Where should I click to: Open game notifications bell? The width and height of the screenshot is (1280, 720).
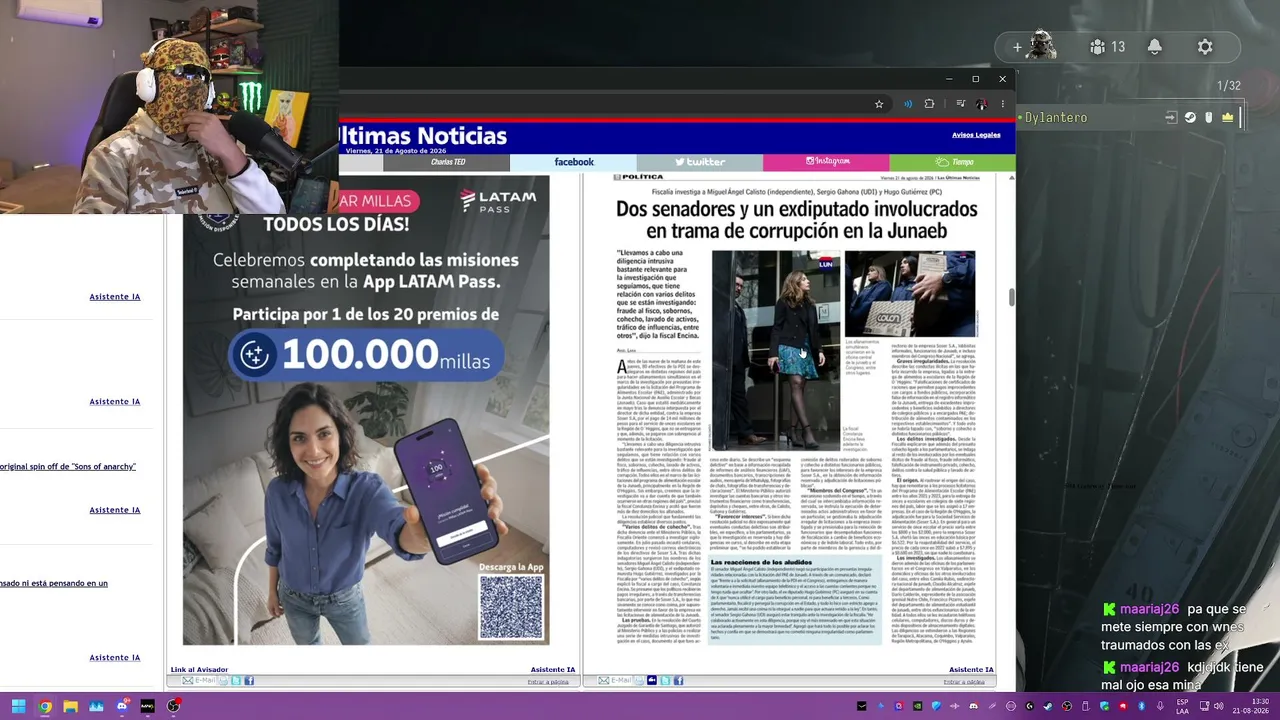point(1154,47)
